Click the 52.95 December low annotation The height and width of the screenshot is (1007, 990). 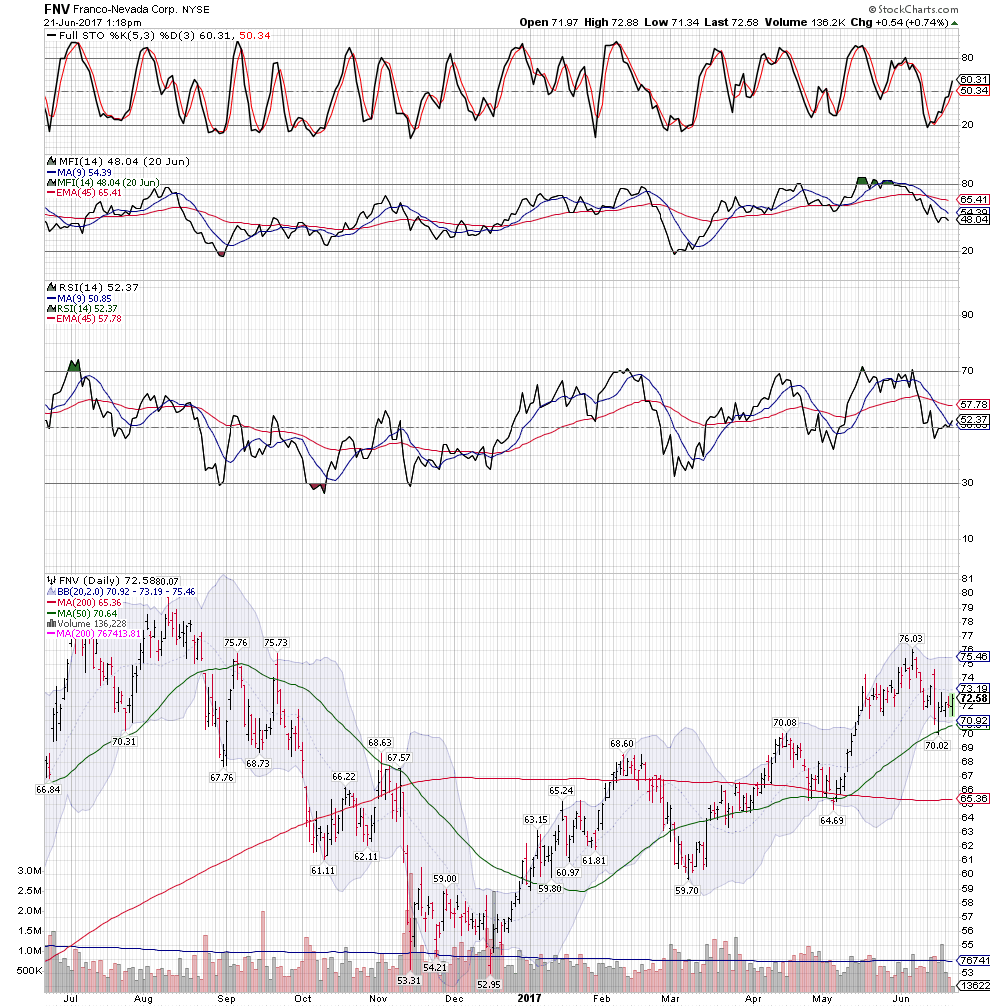coord(489,985)
